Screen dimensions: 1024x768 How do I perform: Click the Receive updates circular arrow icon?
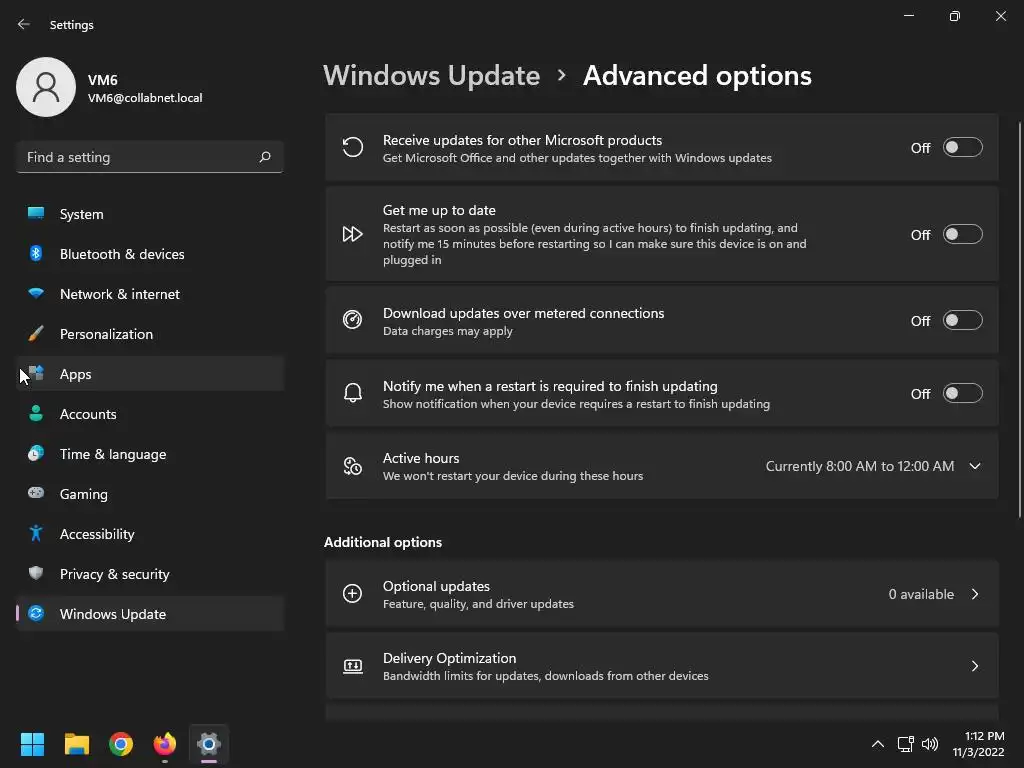click(x=353, y=147)
